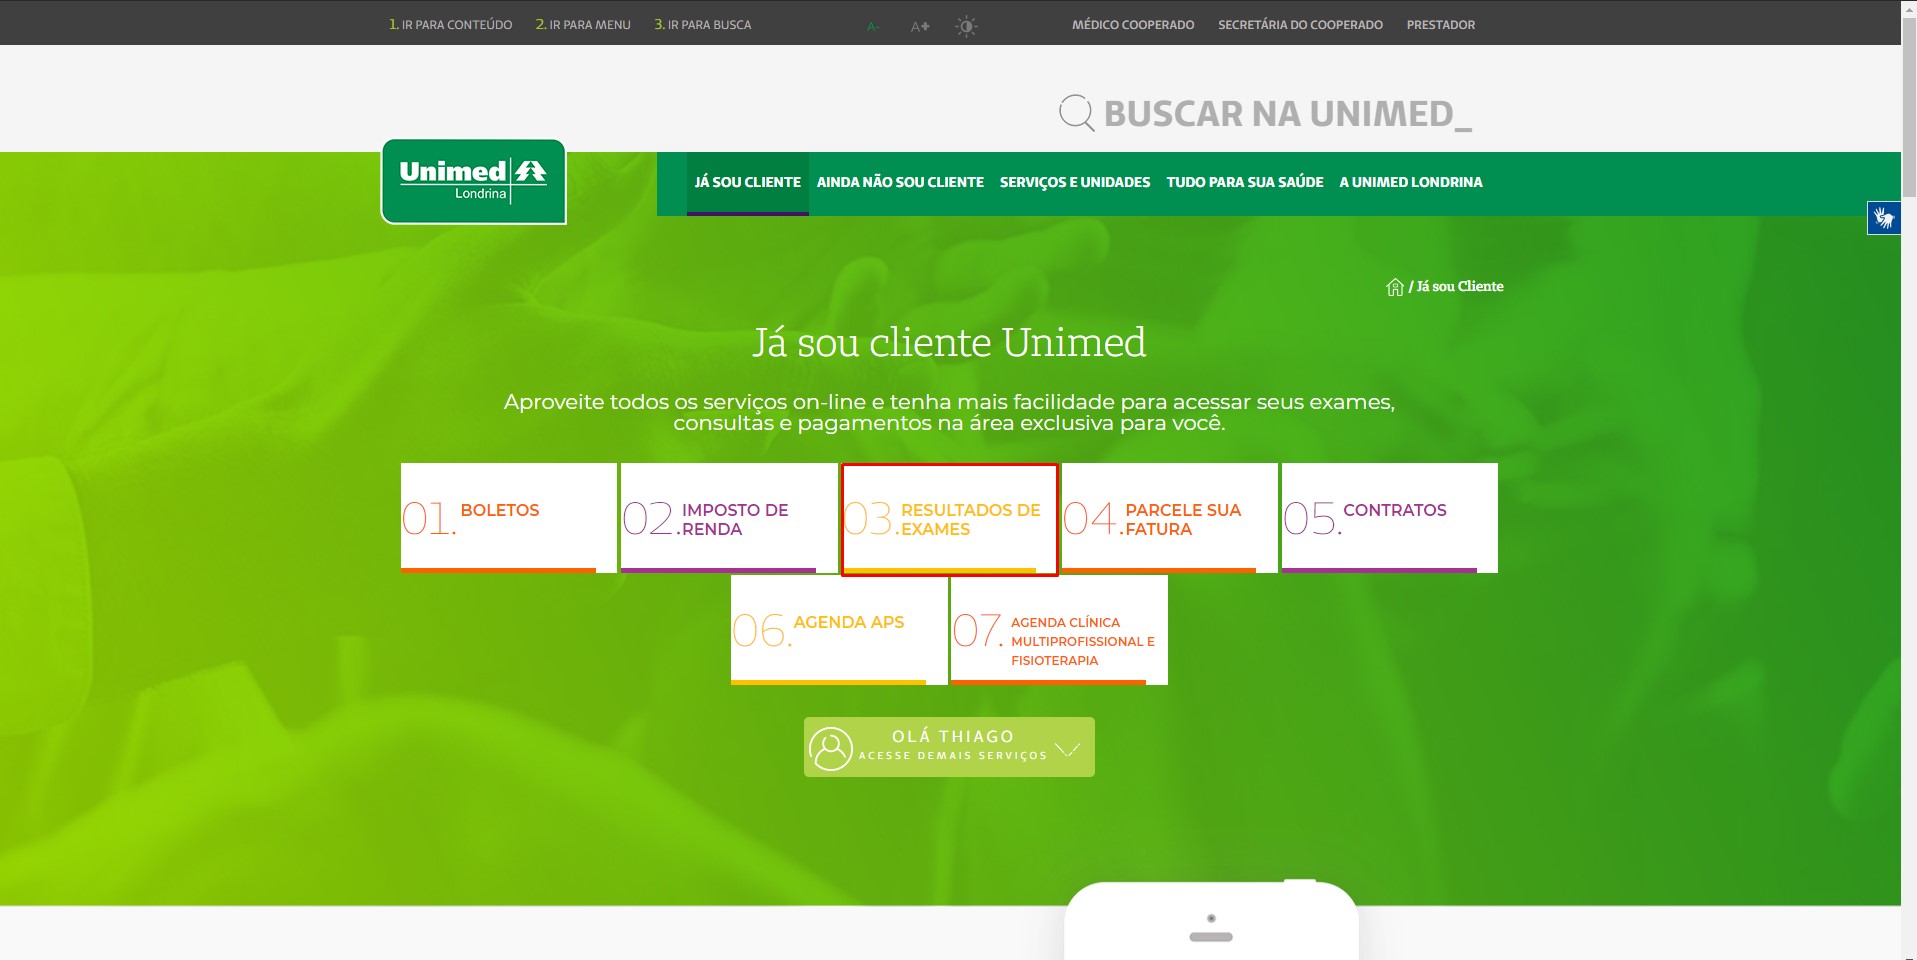Open the A Unimed Londrina menu
This screenshot has width=1917, height=960.
coord(1411,183)
